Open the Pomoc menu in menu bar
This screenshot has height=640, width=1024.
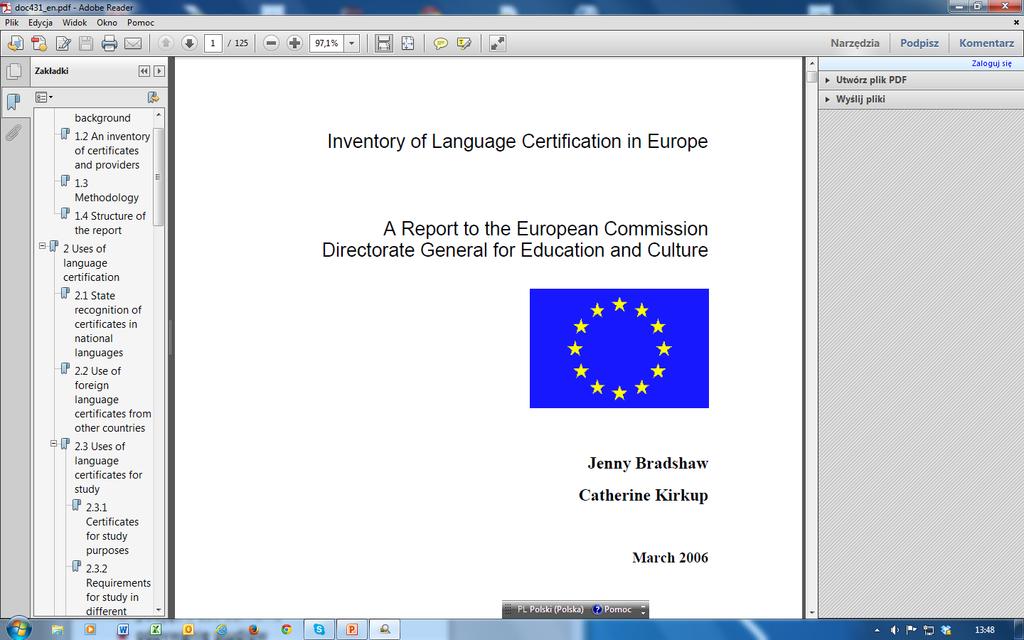click(x=140, y=22)
